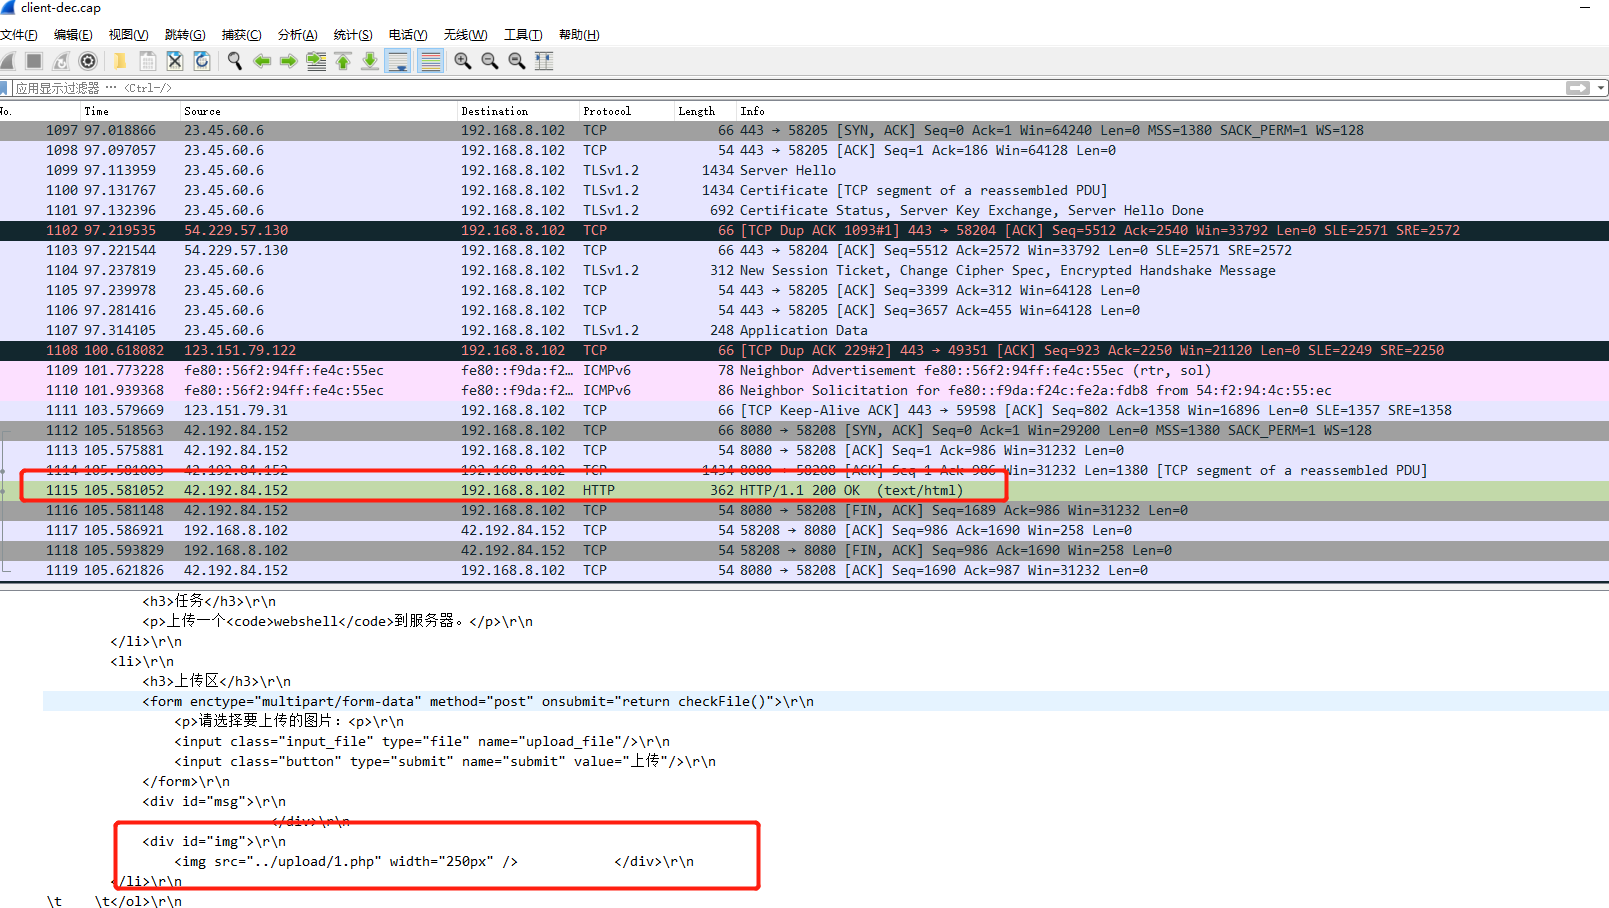Go forward in packet history
Viewport: 1609px width, 908px height.
[x=289, y=61]
